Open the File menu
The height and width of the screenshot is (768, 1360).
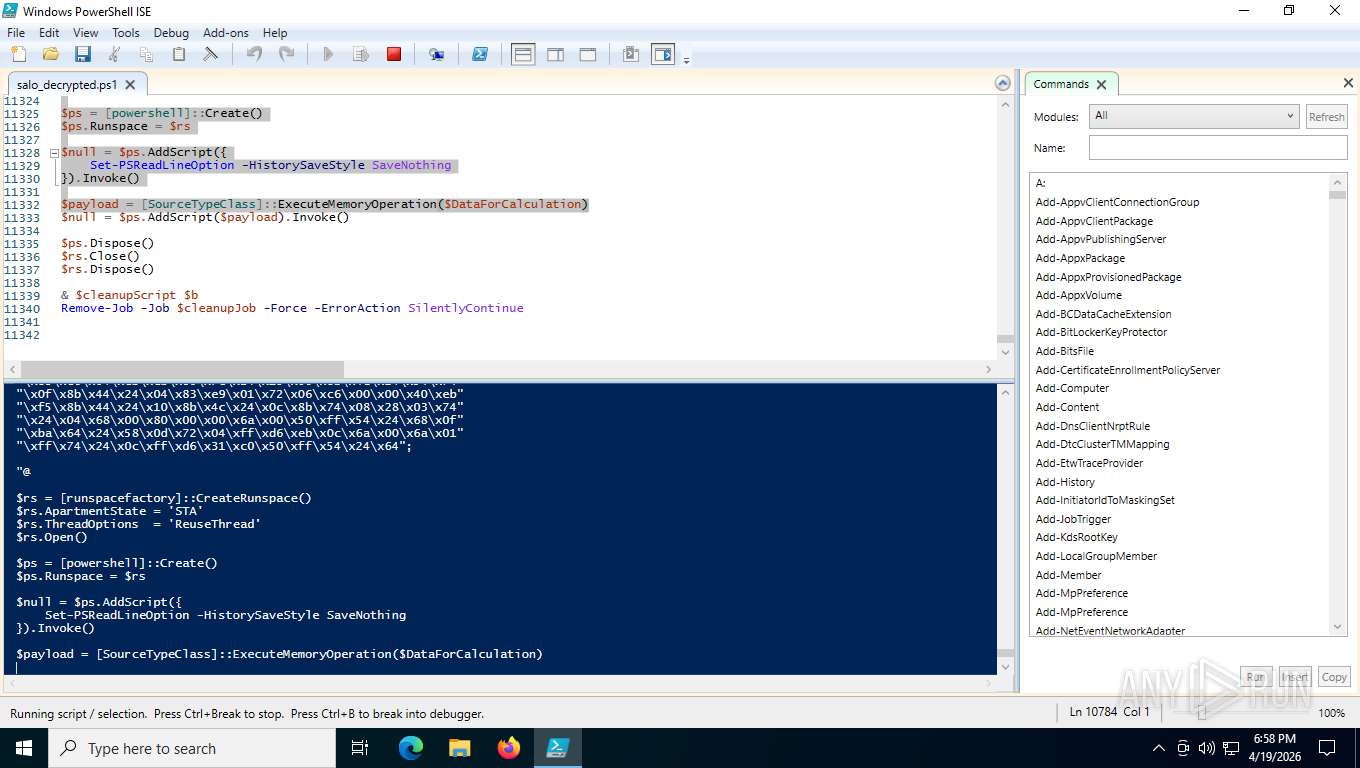tap(16, 32)
